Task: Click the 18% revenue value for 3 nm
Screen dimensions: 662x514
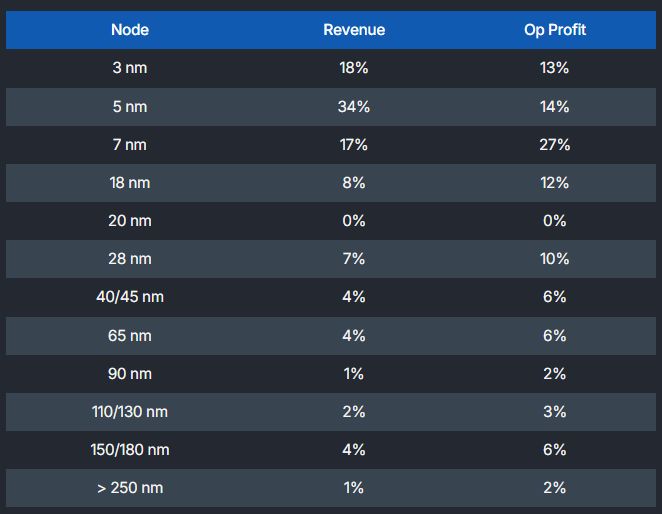Action: pyautogui.click(x=354, y=68)
